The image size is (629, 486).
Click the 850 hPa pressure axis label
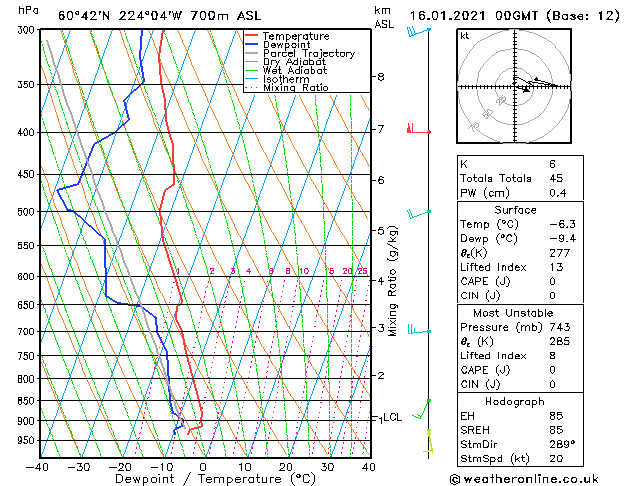(28, 401)
